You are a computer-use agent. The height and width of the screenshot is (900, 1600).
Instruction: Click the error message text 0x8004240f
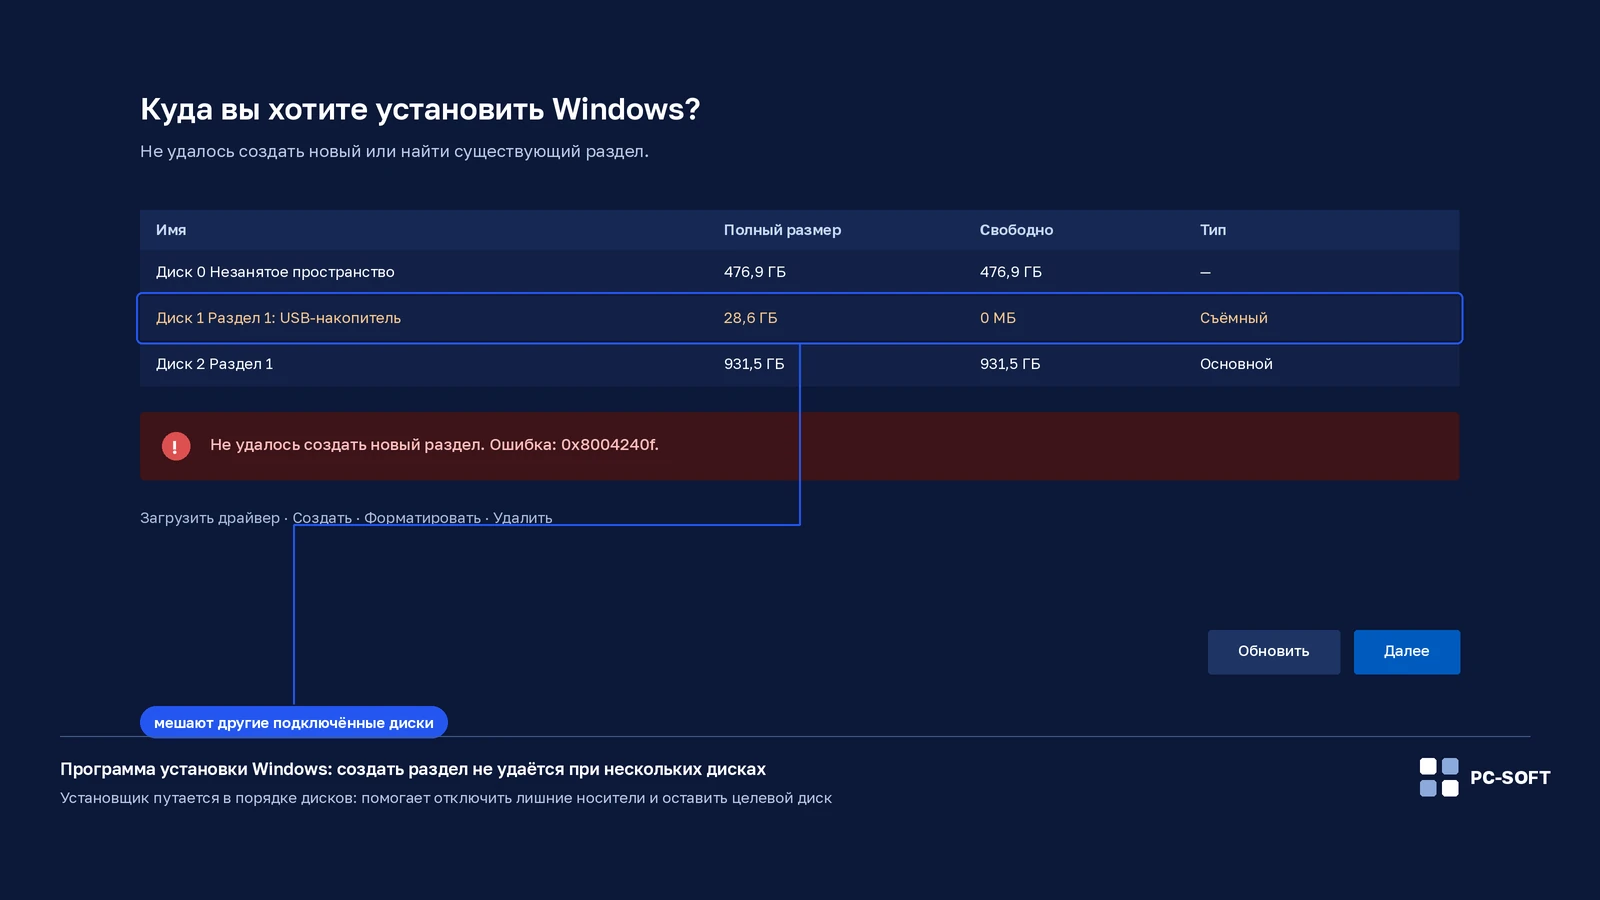pos(609,445)
